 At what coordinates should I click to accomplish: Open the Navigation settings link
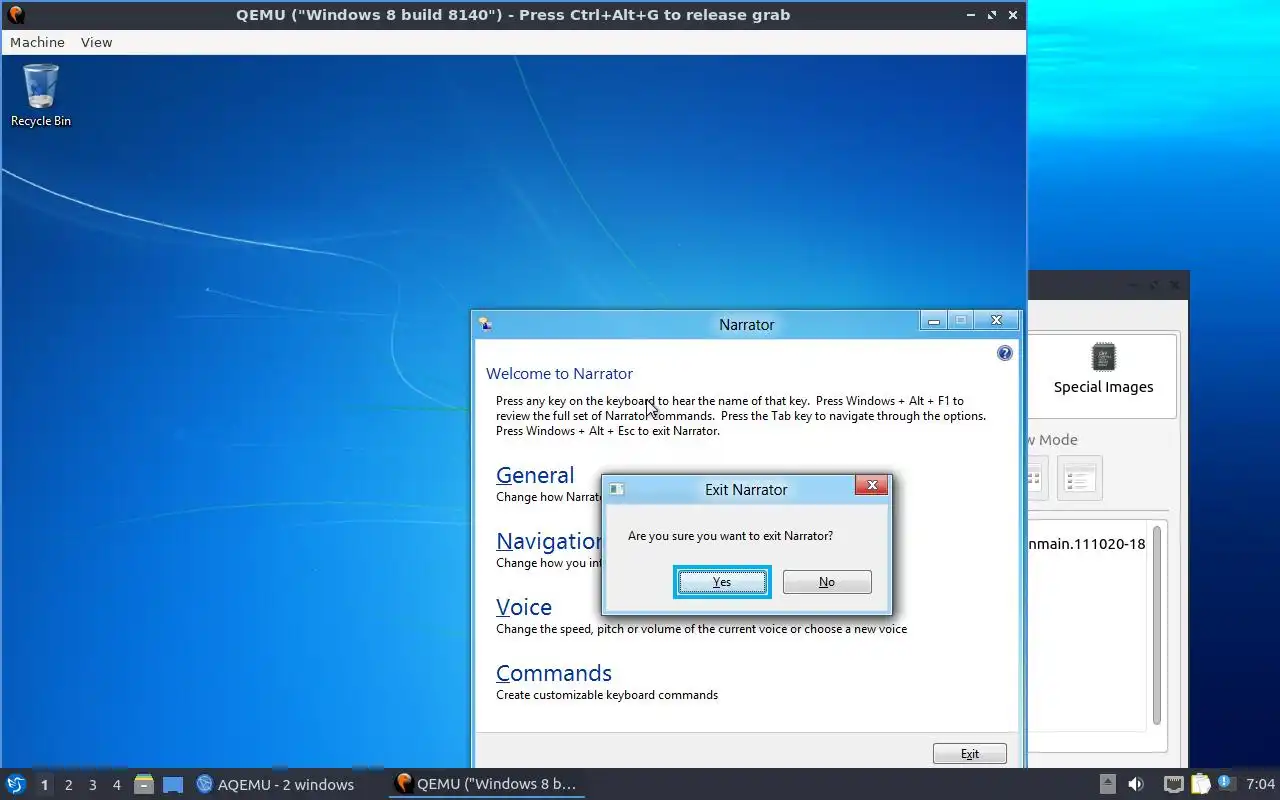click(x=549, y=541)
